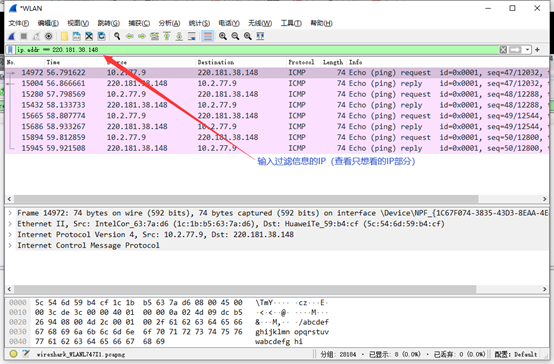Open the 捕获(C) menu
Screen dimensions: 554x364
(x=139, y=23)
